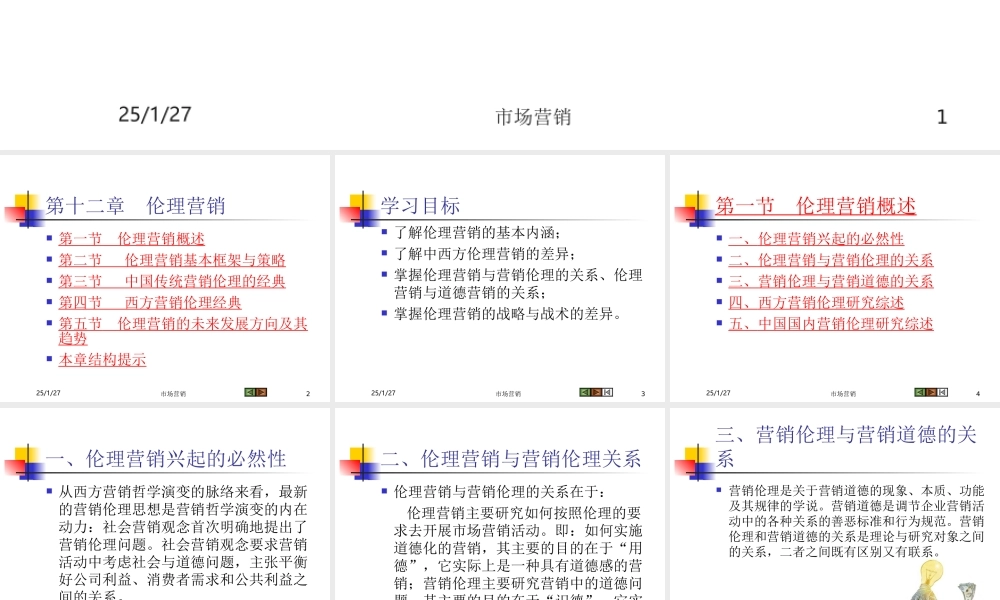Image resolution: width=1000 pixels, height=600 pixels.
Task: Click the brown next-slide arrow on slide 2
Action: point(261,392)
